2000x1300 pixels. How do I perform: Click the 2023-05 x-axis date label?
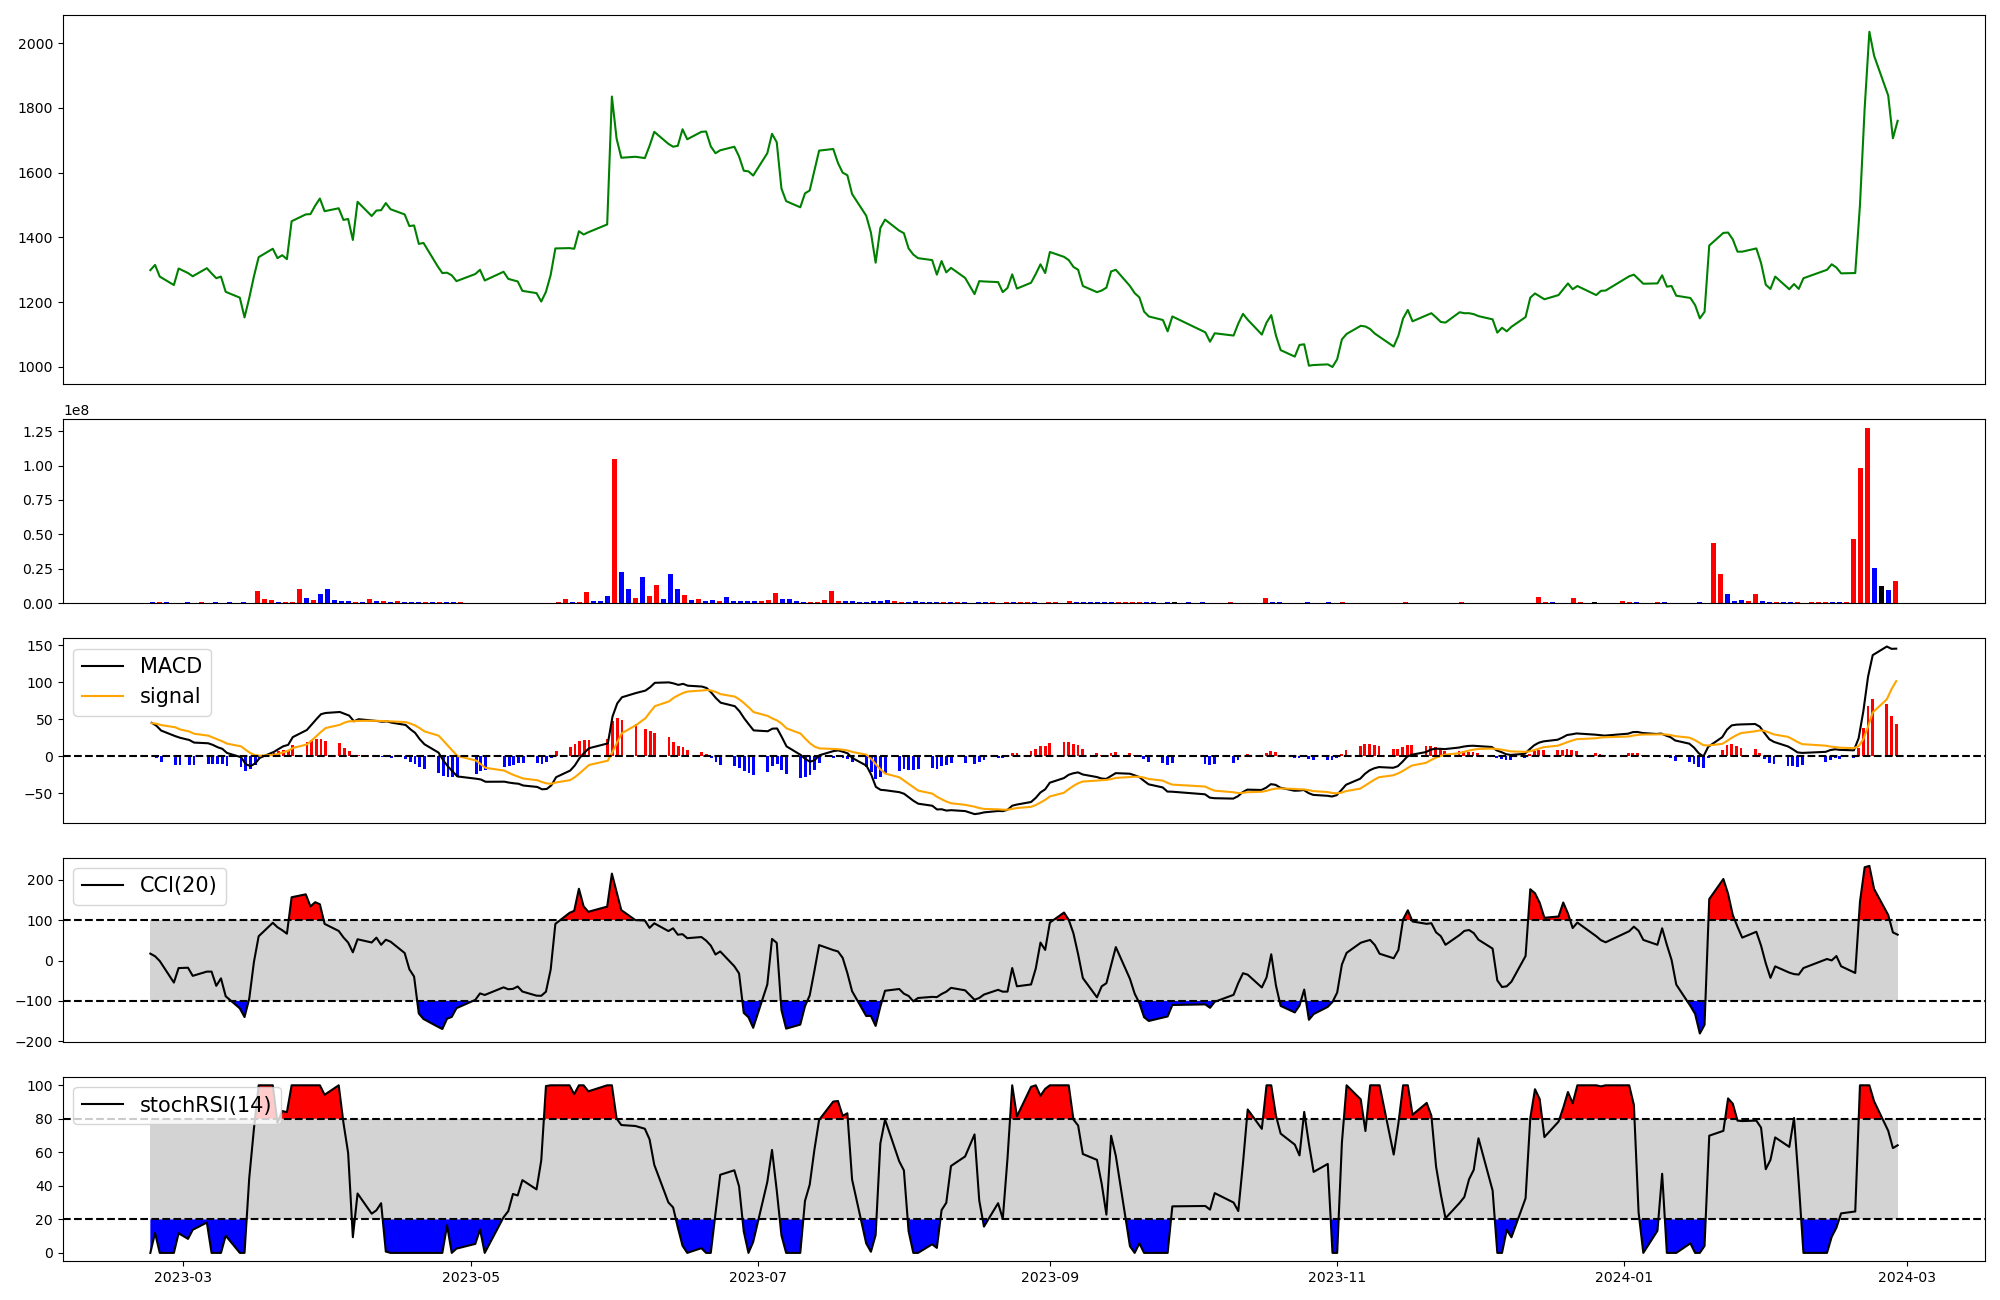[471, 1277]
